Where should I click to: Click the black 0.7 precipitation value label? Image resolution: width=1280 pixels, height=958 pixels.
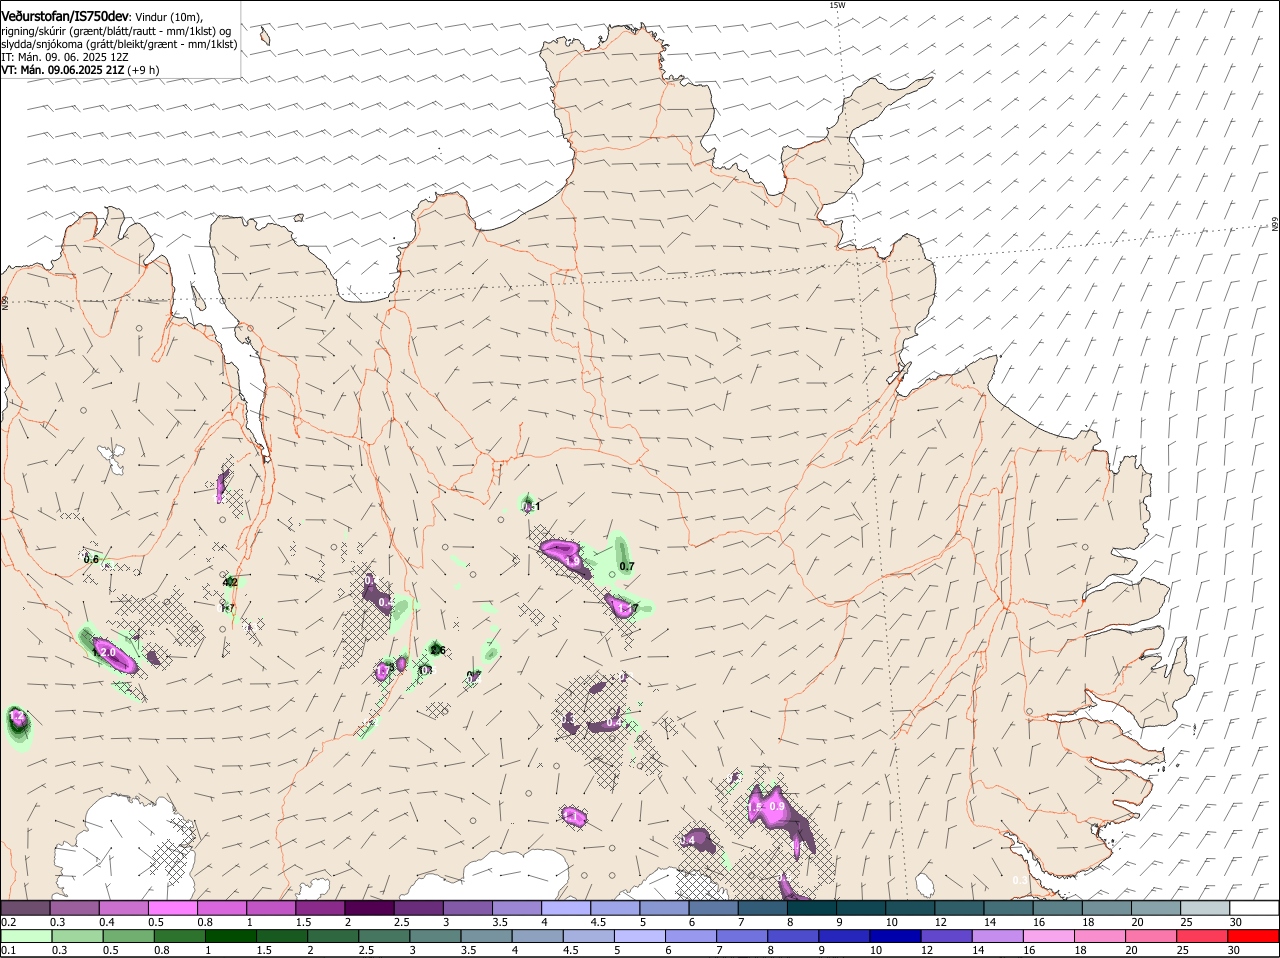627,566
